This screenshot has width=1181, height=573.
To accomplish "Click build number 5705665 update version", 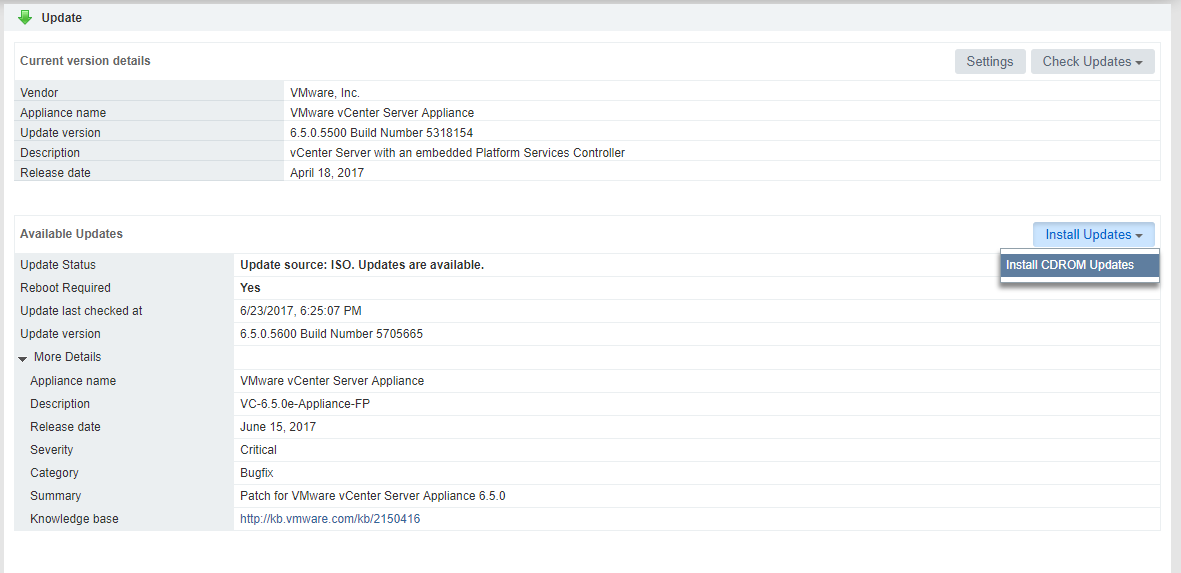I will (x=331, y=334).
